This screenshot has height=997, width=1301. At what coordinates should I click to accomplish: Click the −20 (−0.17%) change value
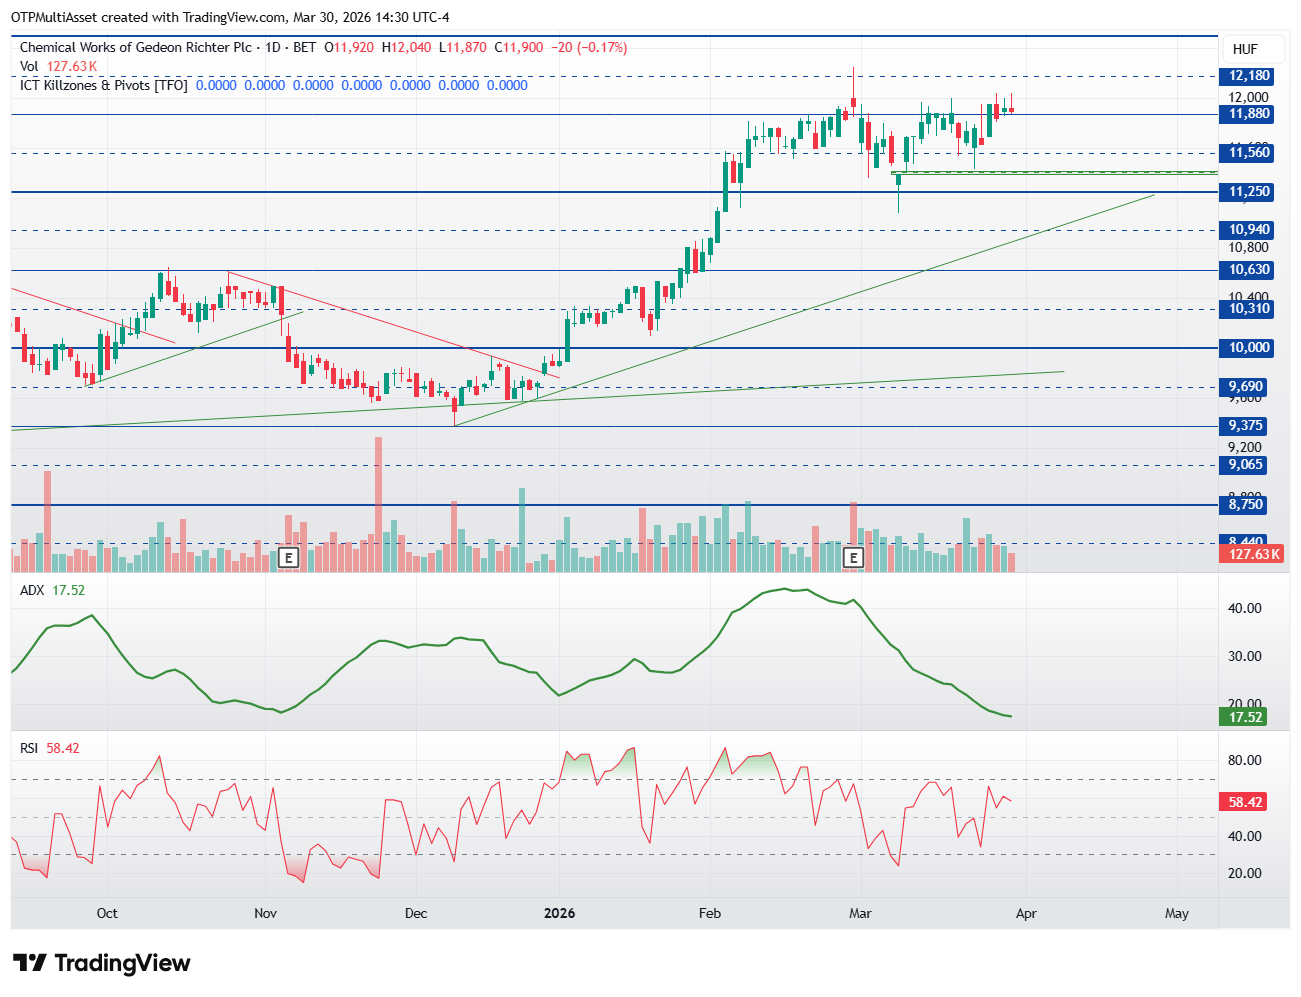point(589,47)
